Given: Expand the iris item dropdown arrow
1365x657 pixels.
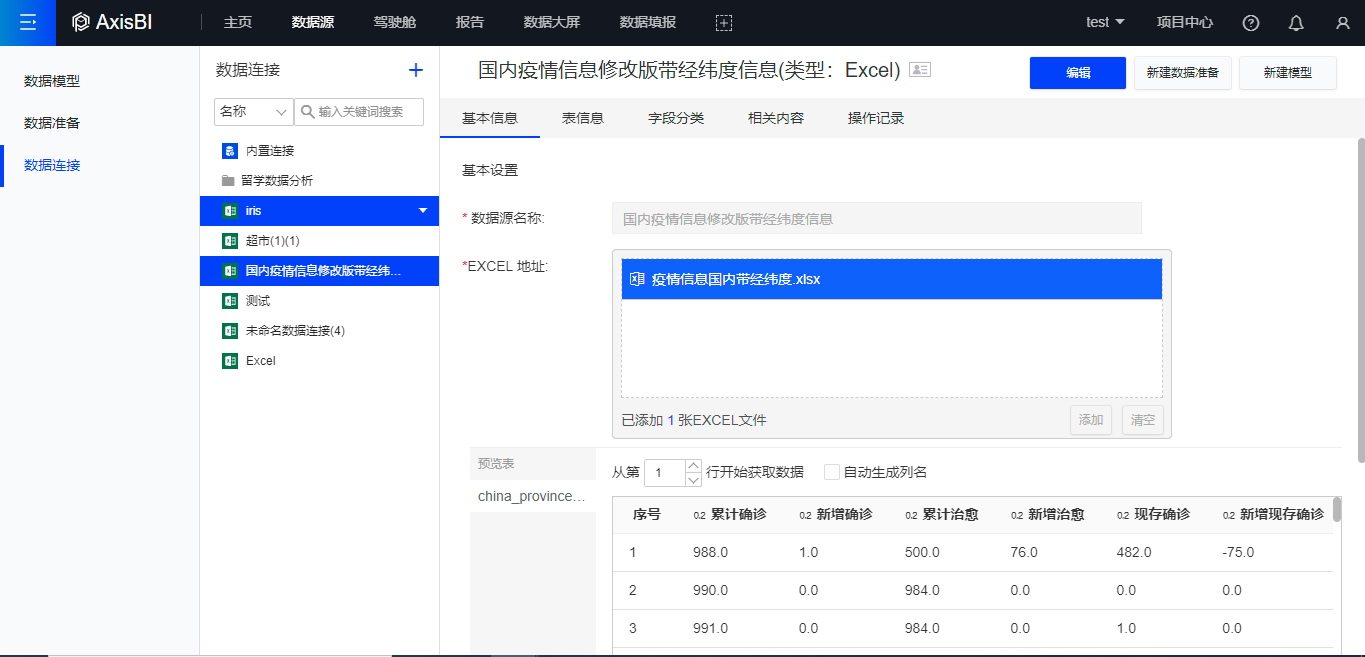Looking at the screenshot, I should pos(423,211).
